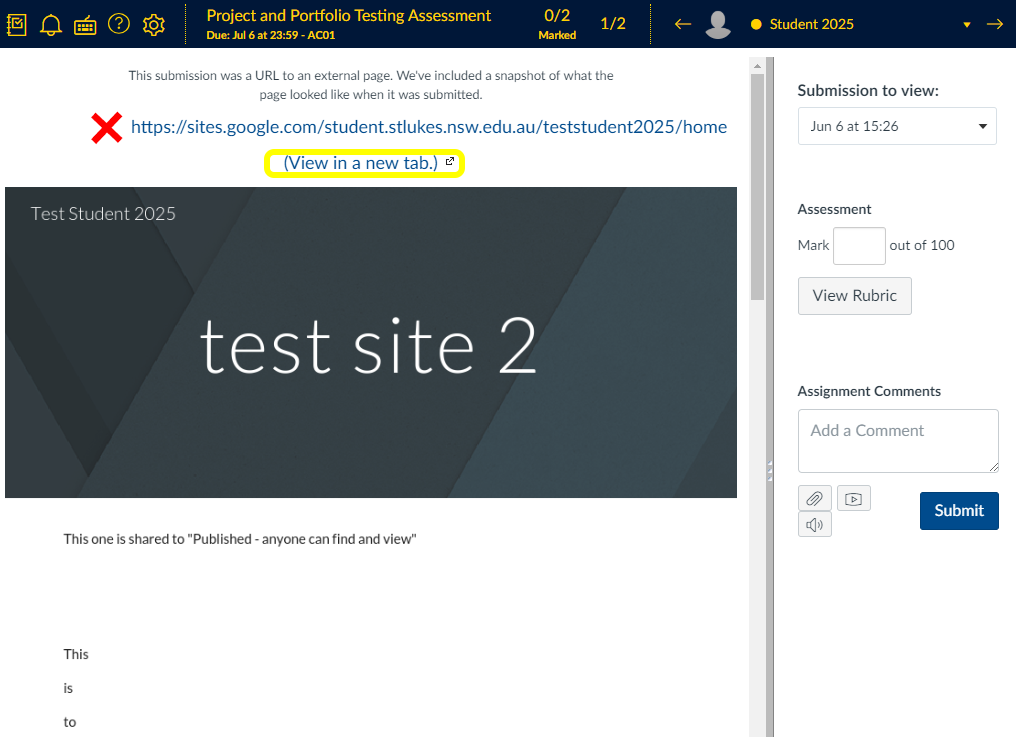Record a media comment
The height and width of the screenshot is (737, 1016).
[x=853, y=498]
